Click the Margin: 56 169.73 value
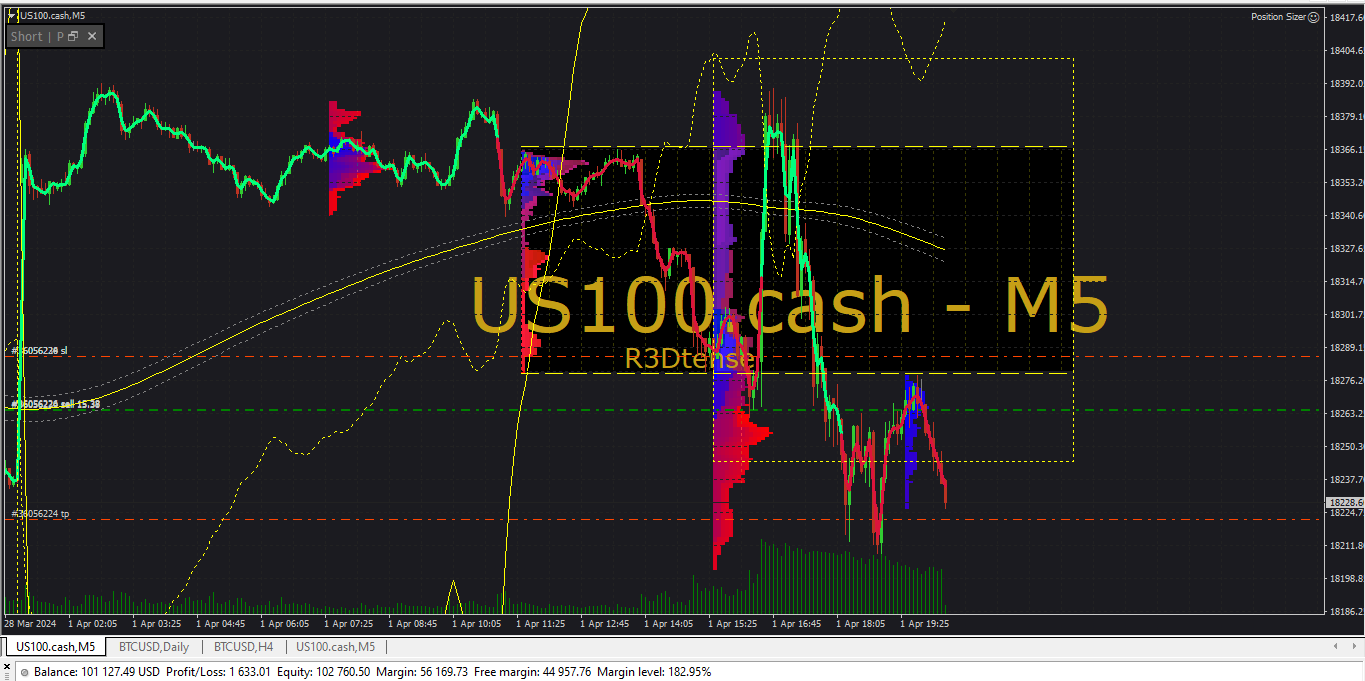The height and width of the screenshot is (681, 1365). [x=421, y=672]
